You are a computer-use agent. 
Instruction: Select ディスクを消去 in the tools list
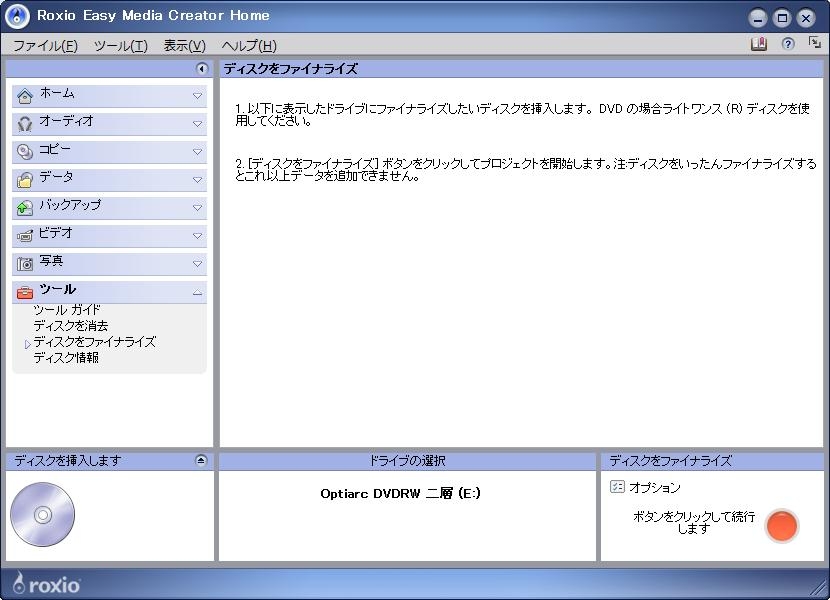click(x=70, y=325)
